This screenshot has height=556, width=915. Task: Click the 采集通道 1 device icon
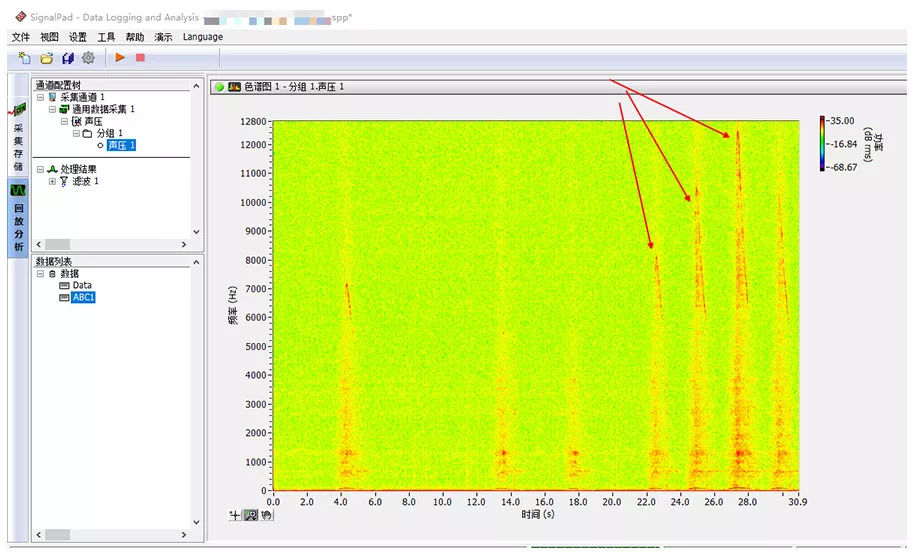point(53,97)
